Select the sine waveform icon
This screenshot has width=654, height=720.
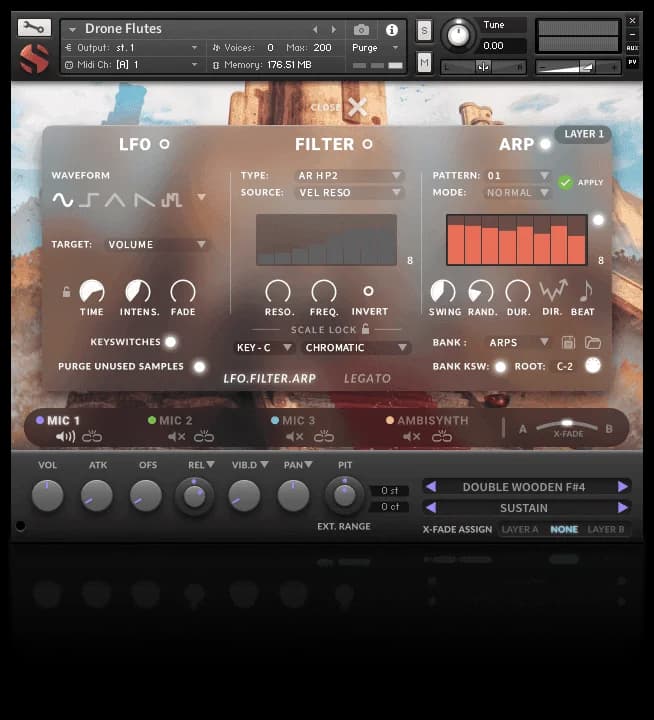63,199
